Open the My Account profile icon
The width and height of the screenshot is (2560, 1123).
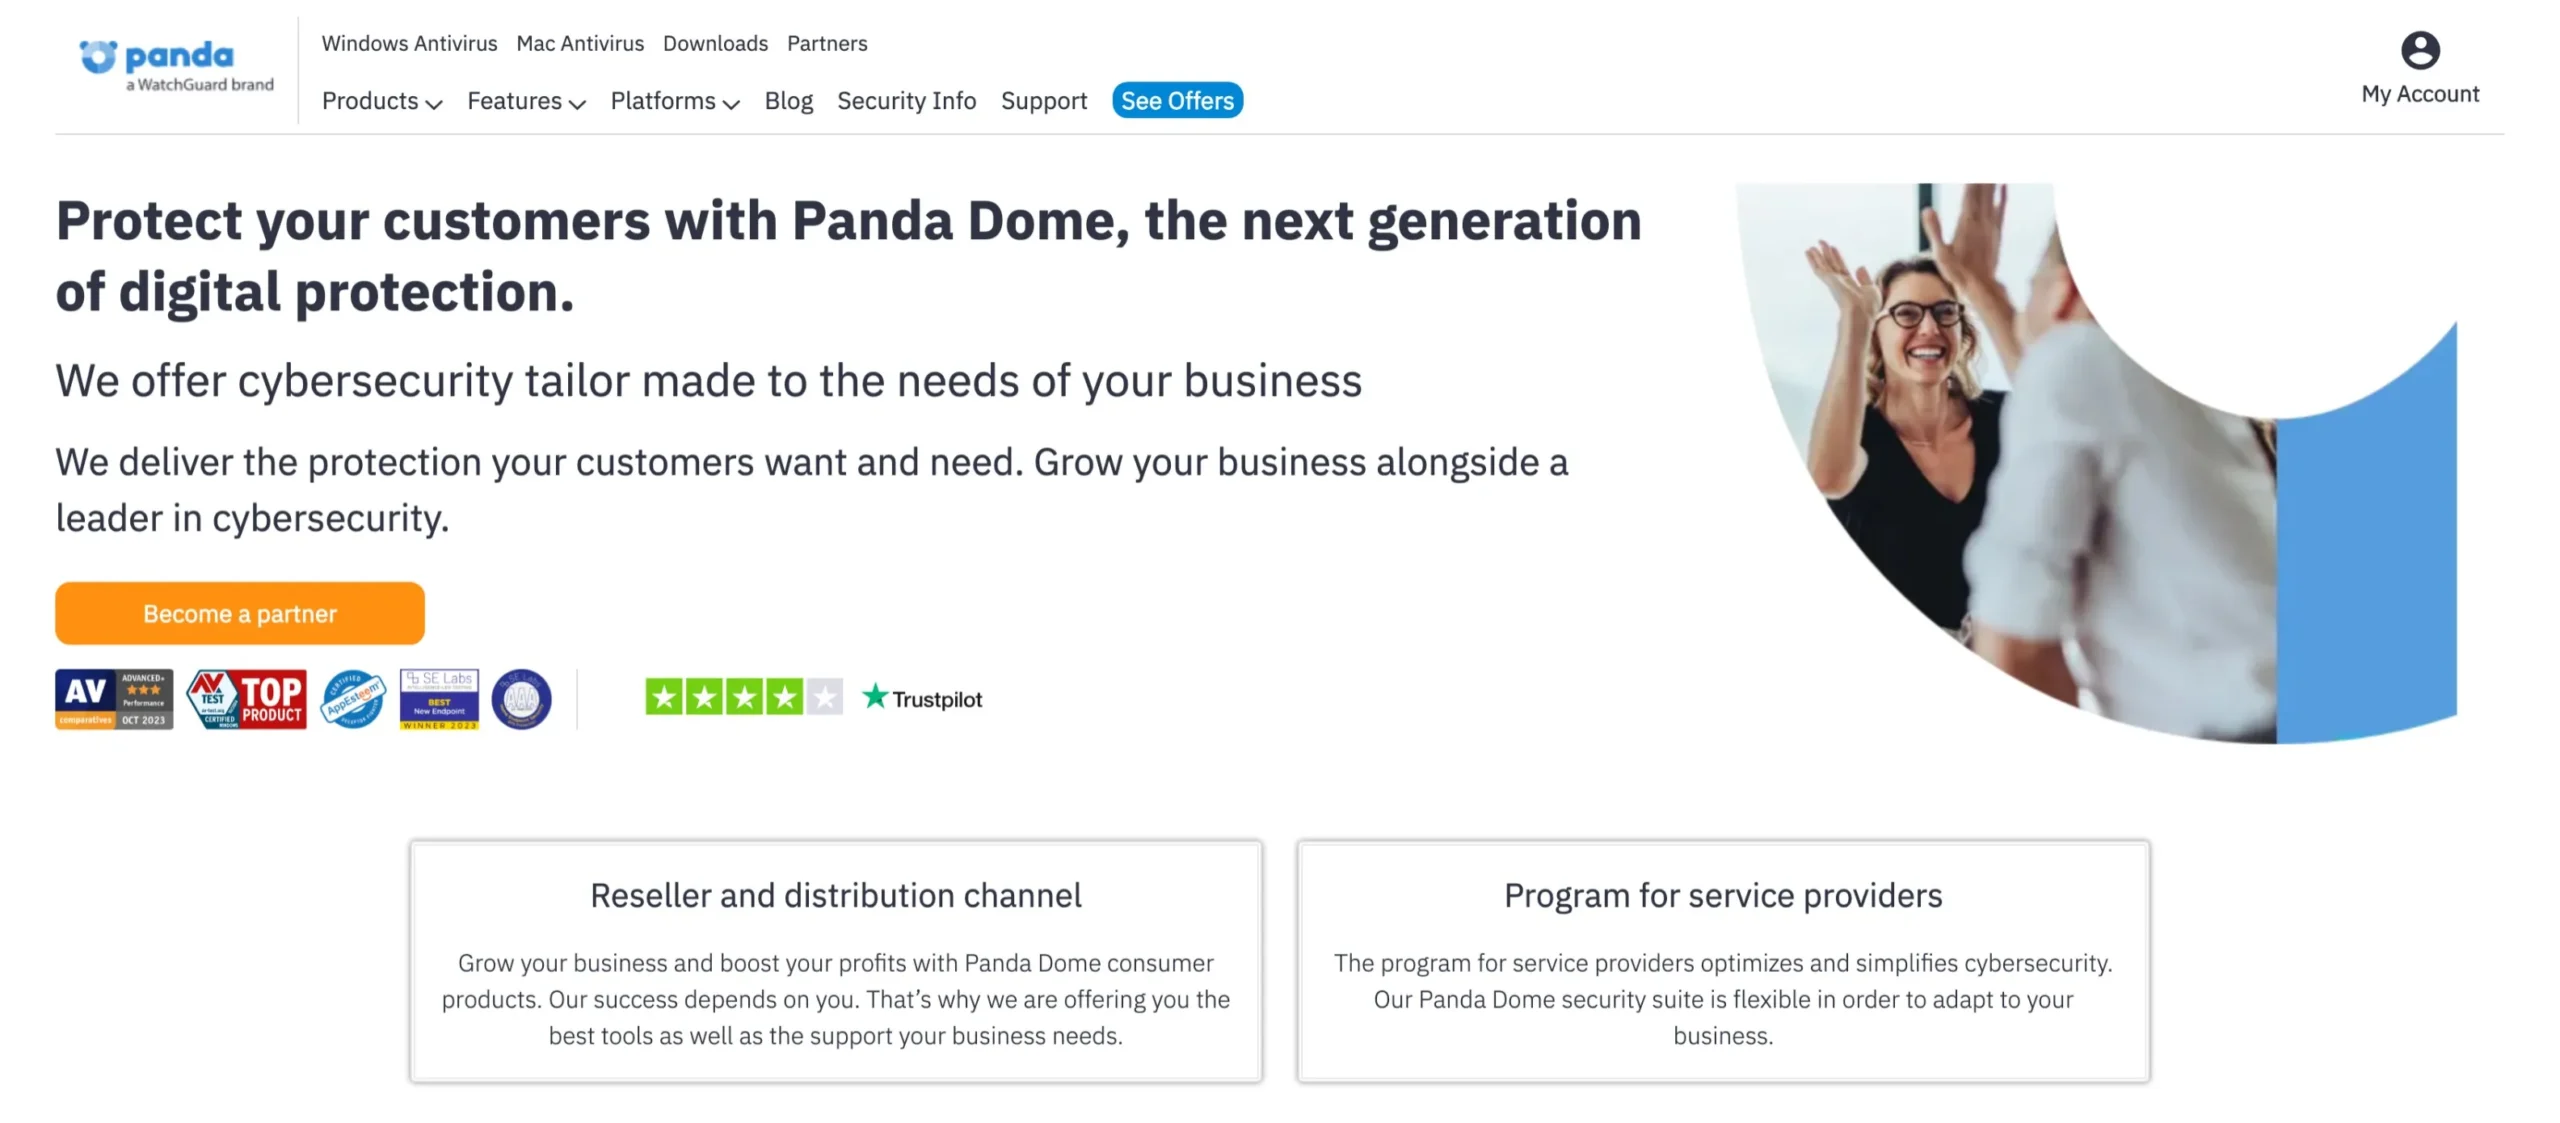(2419, 50)
